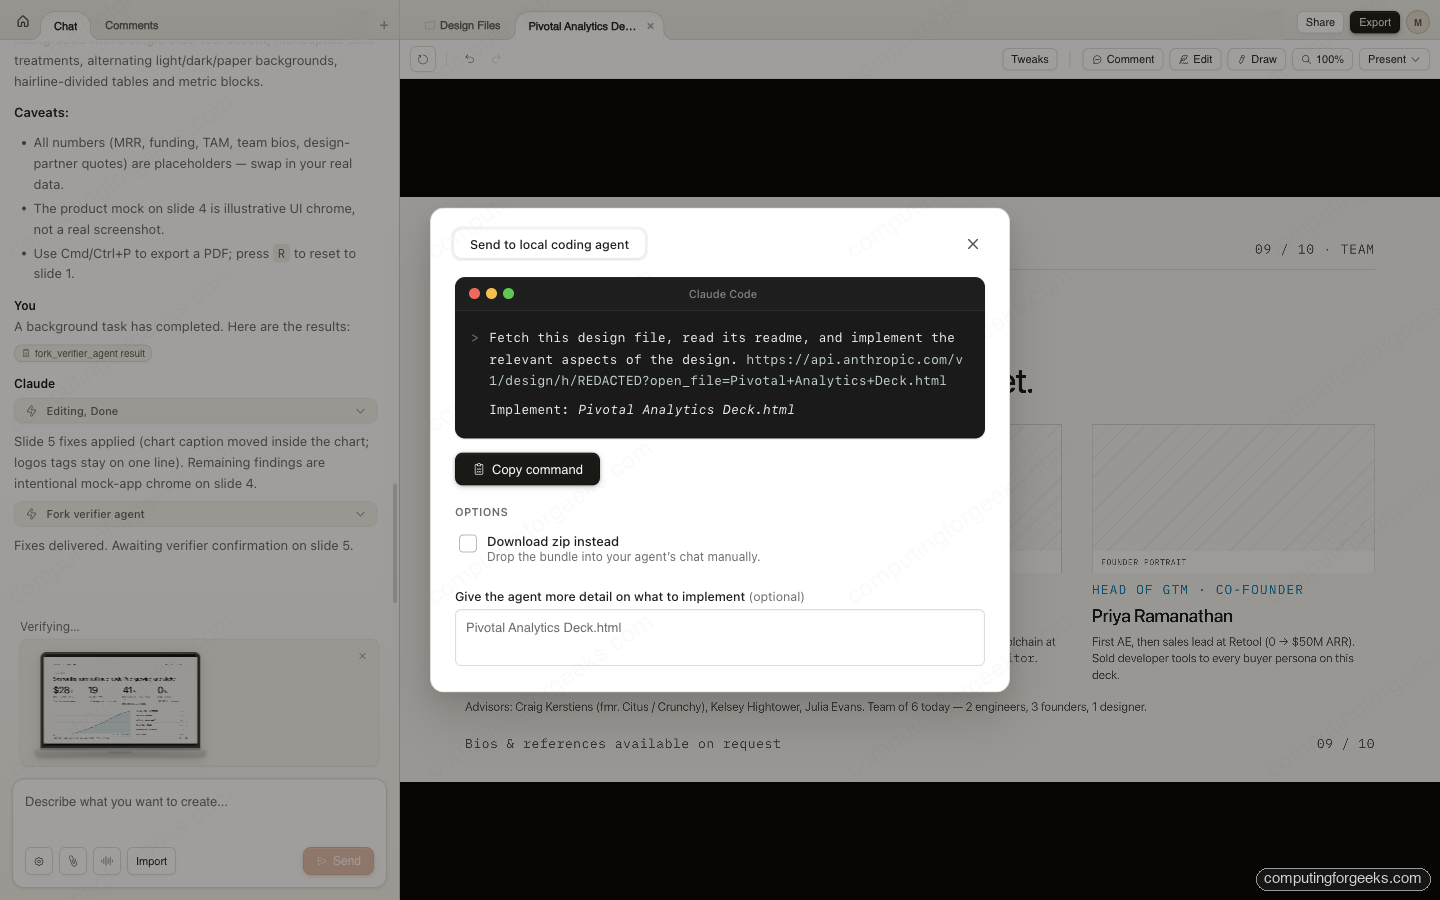Click the Copy command button
Image resolution: width=1440 pixels, height=900 pixels.
coord(527,469)
